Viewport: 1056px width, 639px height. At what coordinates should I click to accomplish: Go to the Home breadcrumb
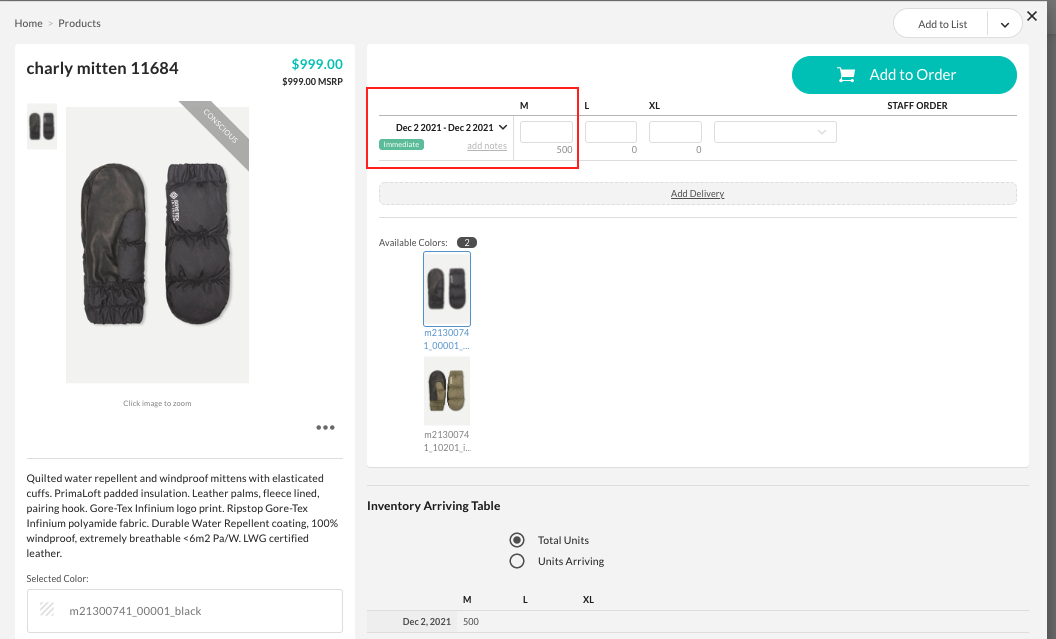pyautogui.click(x=28, y=23)
